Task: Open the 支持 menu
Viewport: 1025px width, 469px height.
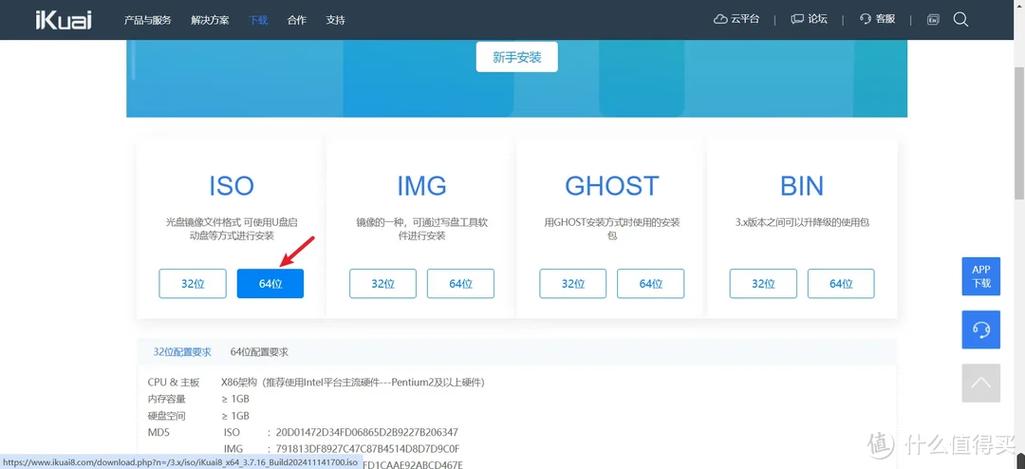Action: (x=335, y=20)
